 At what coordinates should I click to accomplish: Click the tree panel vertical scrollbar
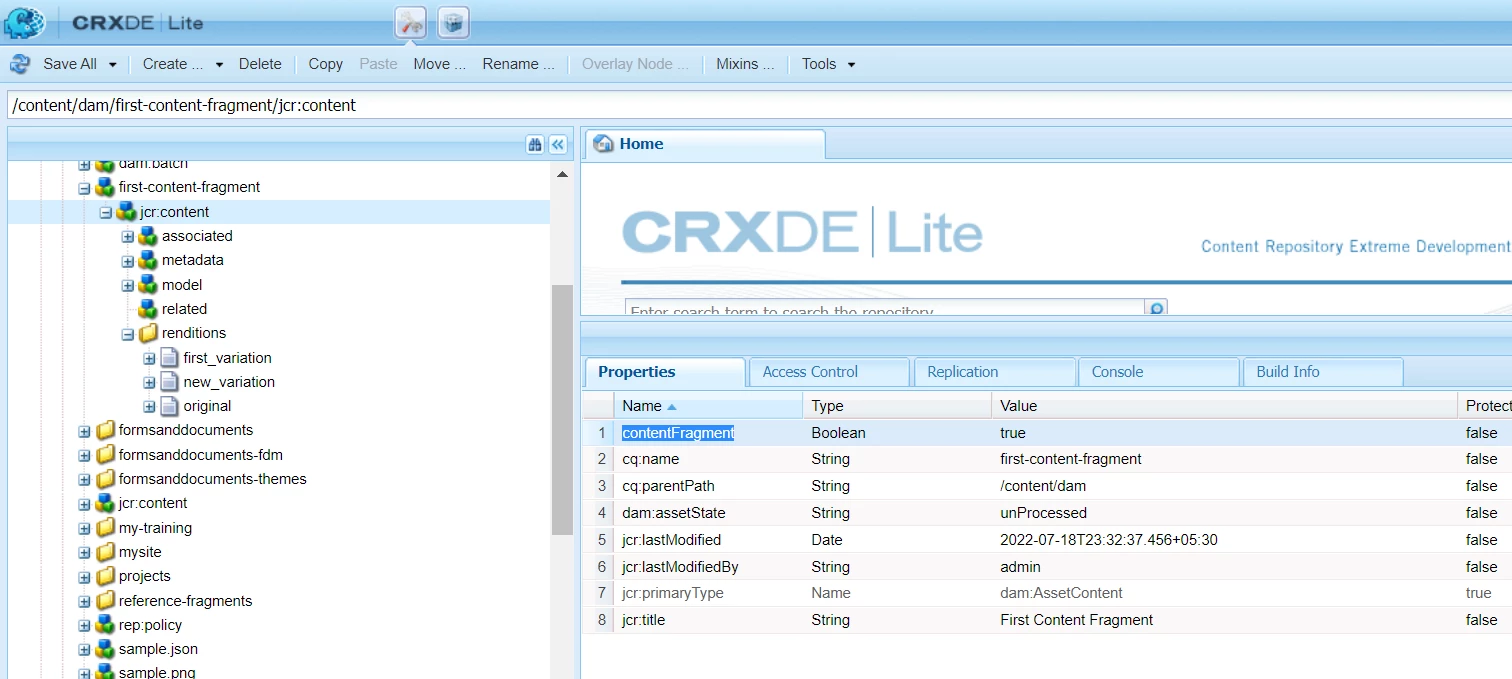[562, 410]
